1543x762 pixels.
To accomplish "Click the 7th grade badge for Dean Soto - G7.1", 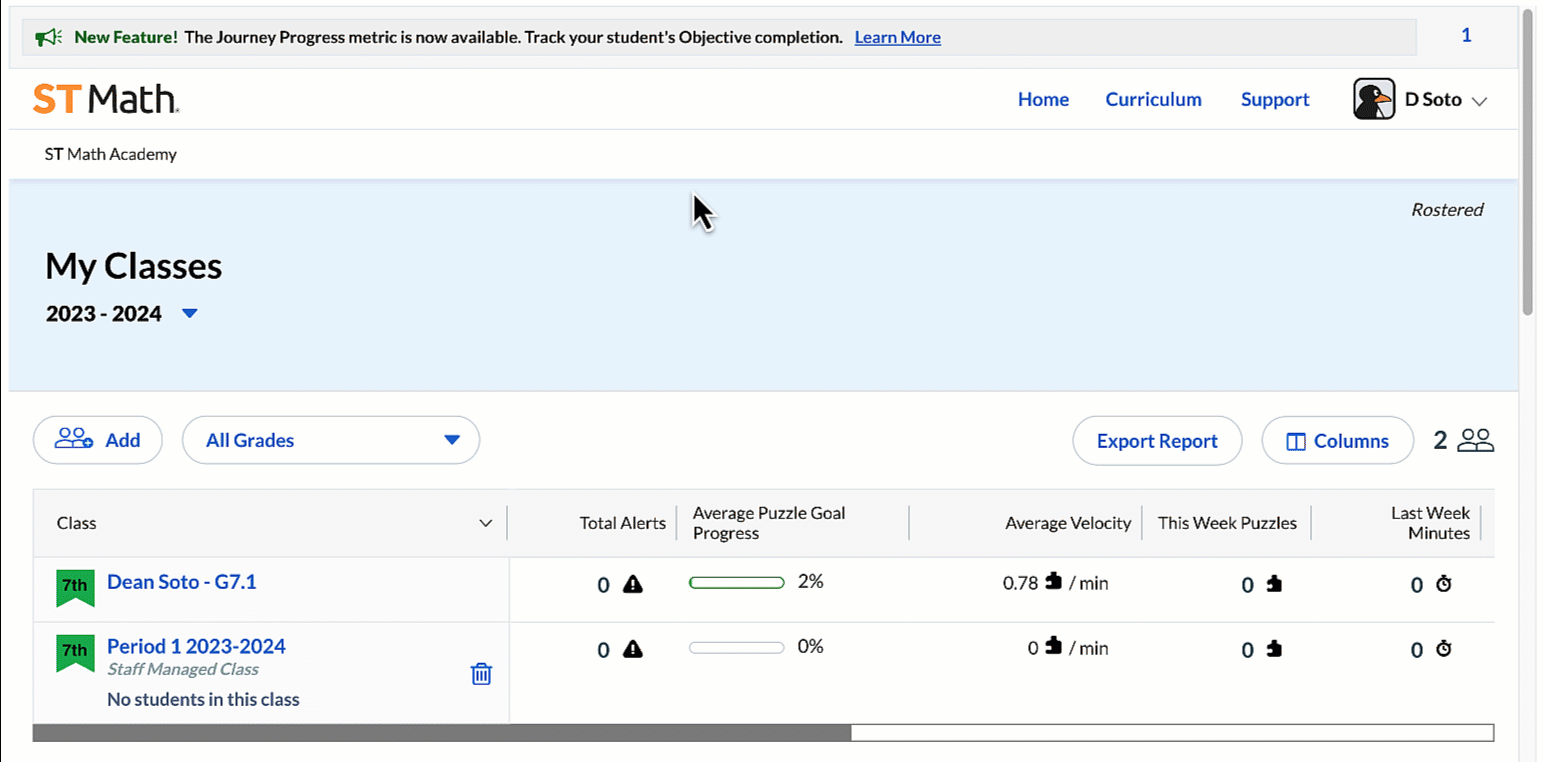I will pyautogui.click(x=75, y=587).
